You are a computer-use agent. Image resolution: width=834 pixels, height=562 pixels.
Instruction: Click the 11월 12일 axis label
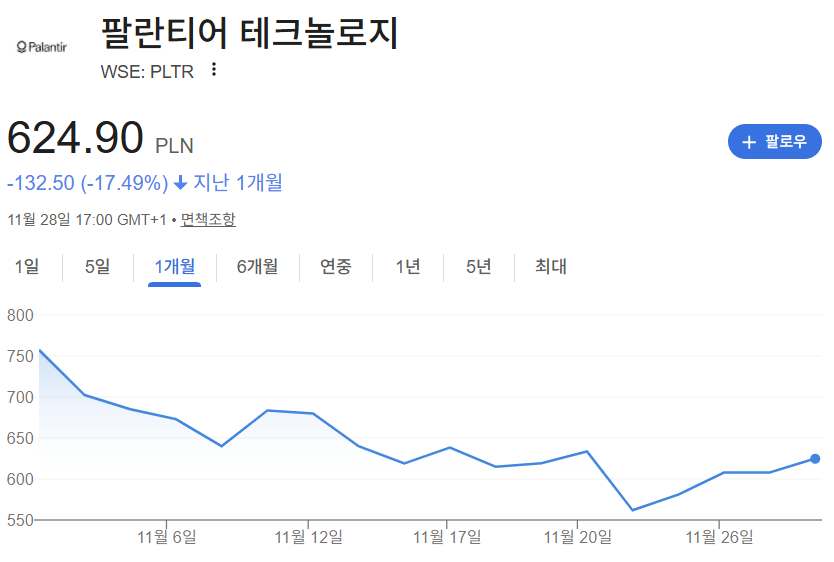[308, 537]
